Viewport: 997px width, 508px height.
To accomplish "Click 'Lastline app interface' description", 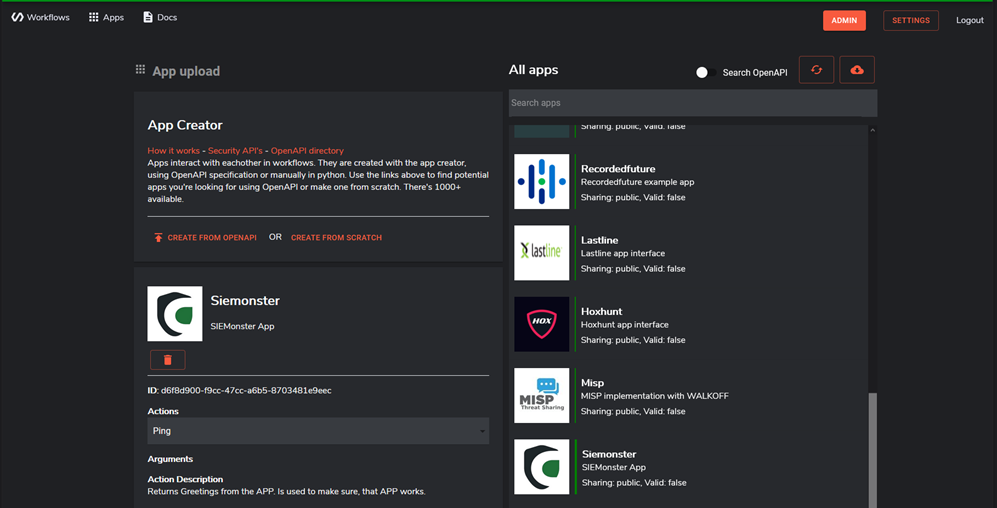I will (623, 254).
